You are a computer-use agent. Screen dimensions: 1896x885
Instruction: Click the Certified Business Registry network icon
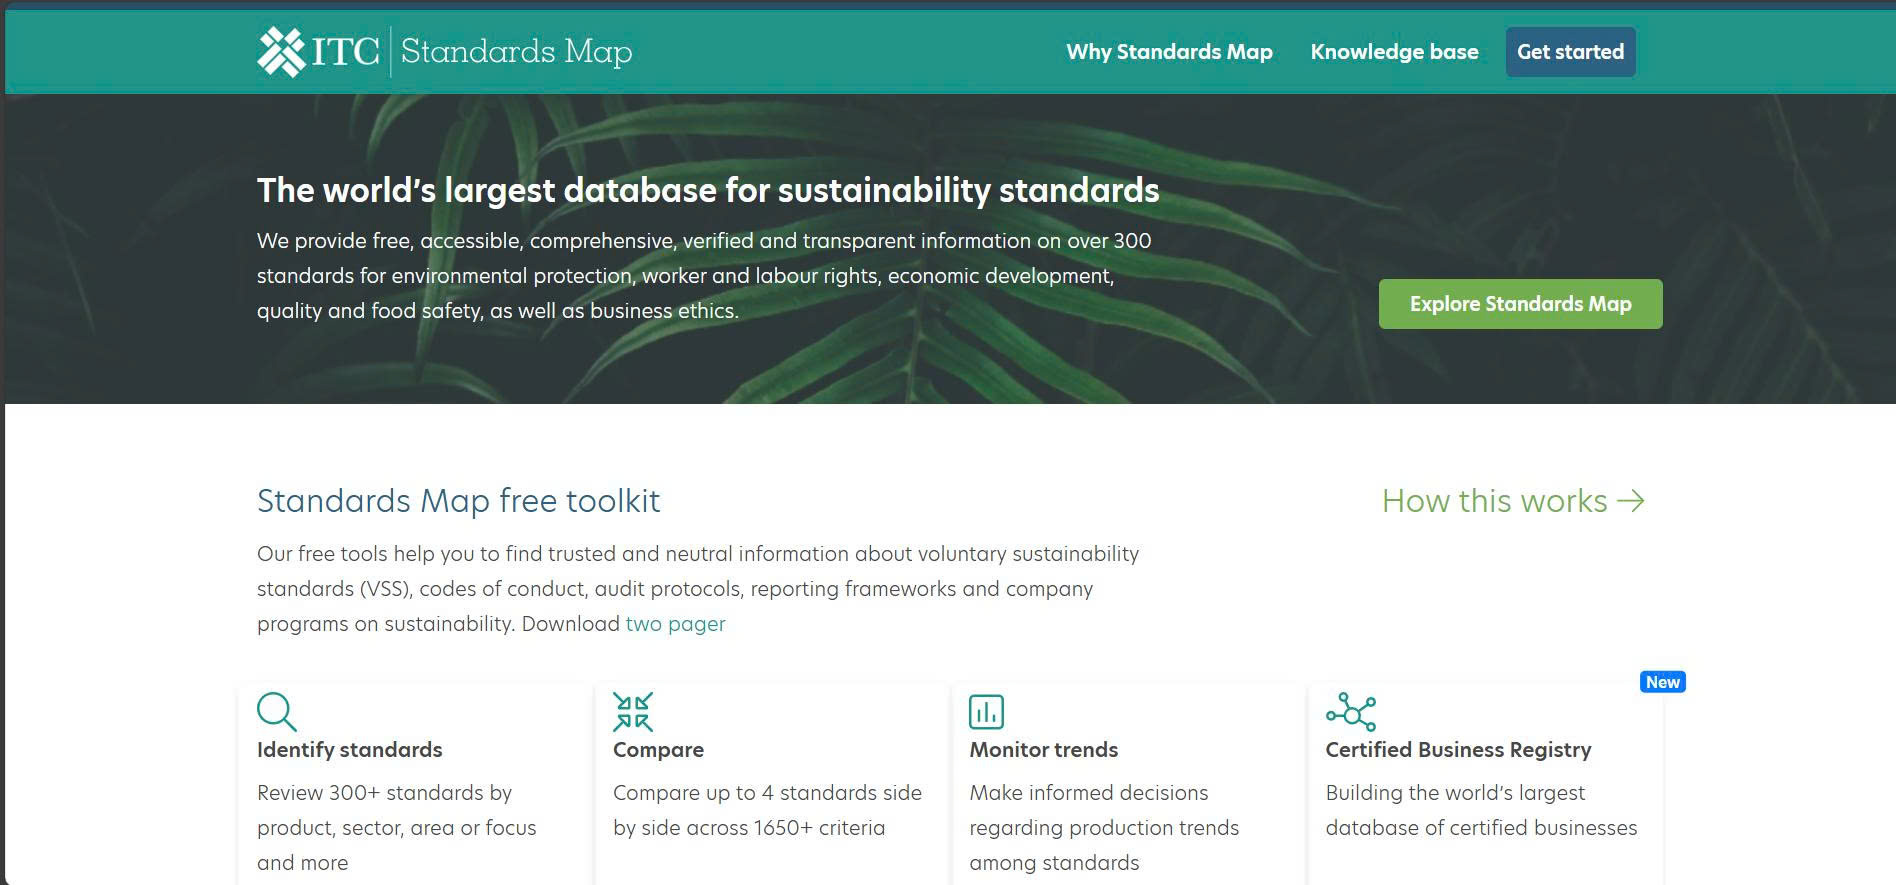[1350, 712]
